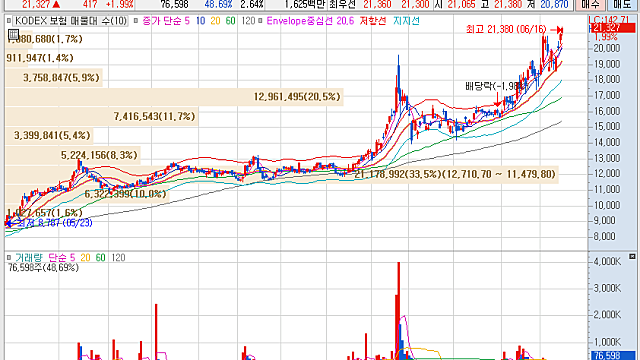Viewport: 640px width, 360px height.
Task: Click the header current price 21,327
Action: (36, 4)
